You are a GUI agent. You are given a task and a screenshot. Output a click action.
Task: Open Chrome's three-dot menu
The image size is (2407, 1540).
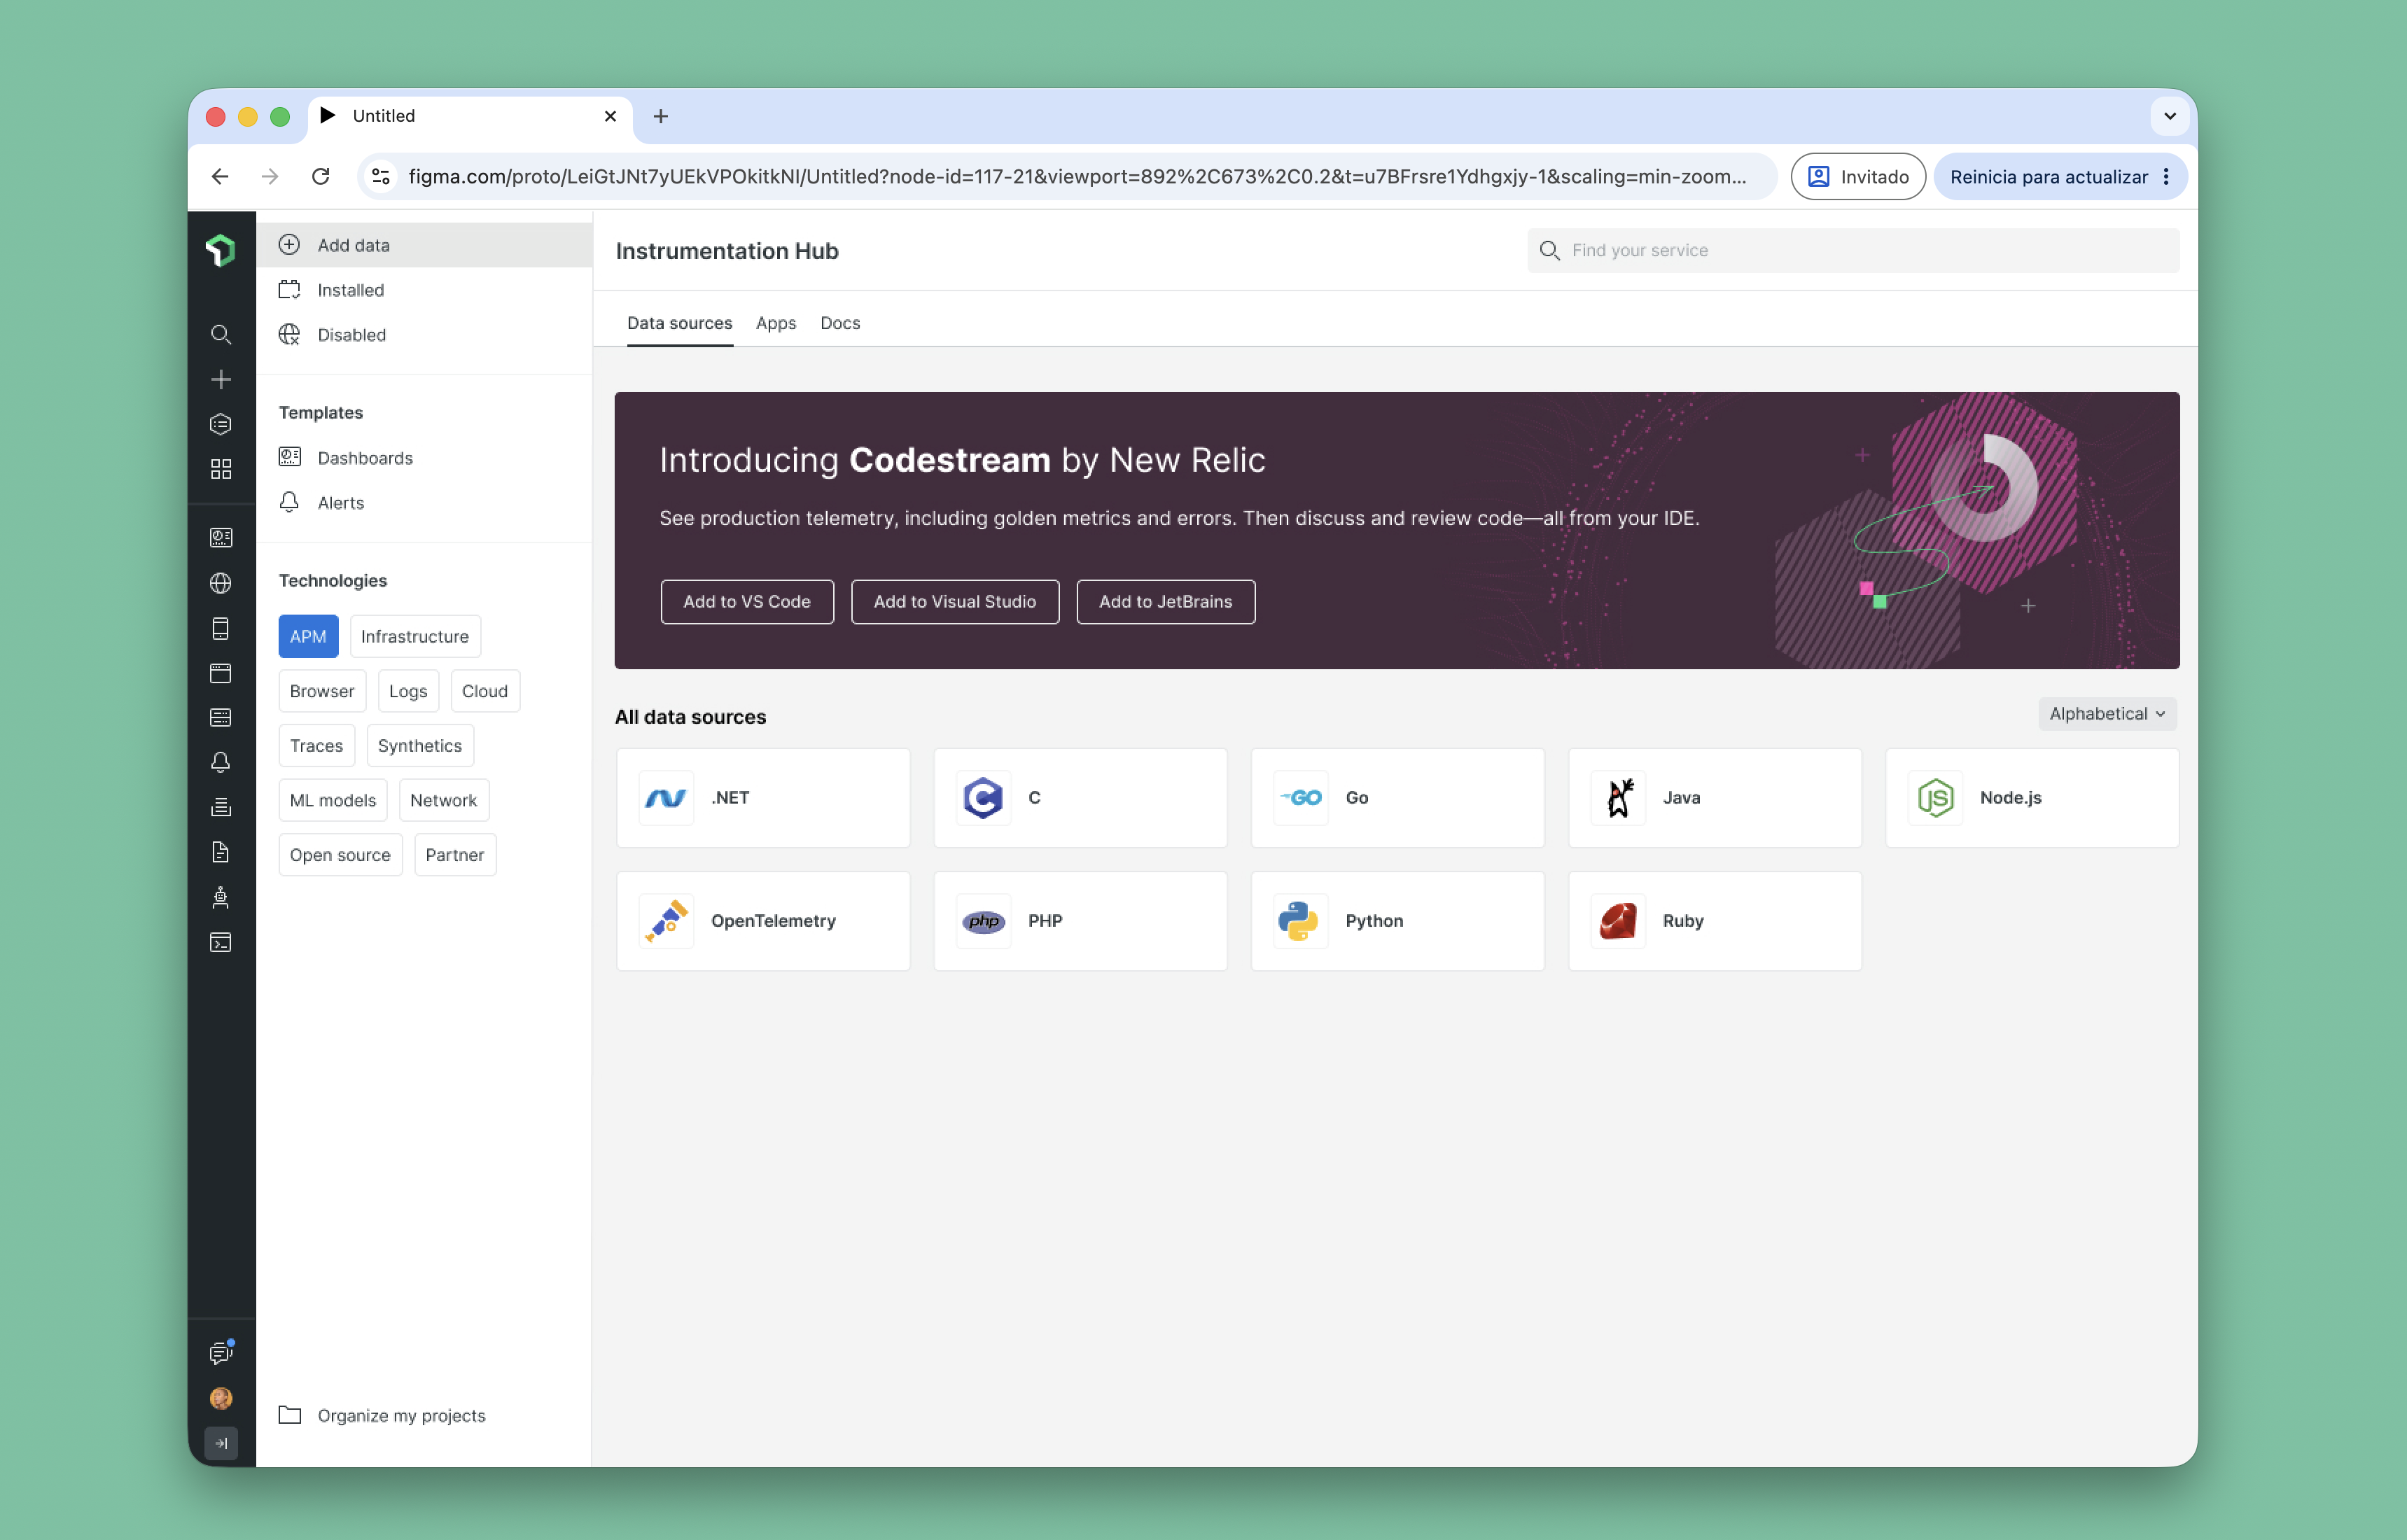2166,177
